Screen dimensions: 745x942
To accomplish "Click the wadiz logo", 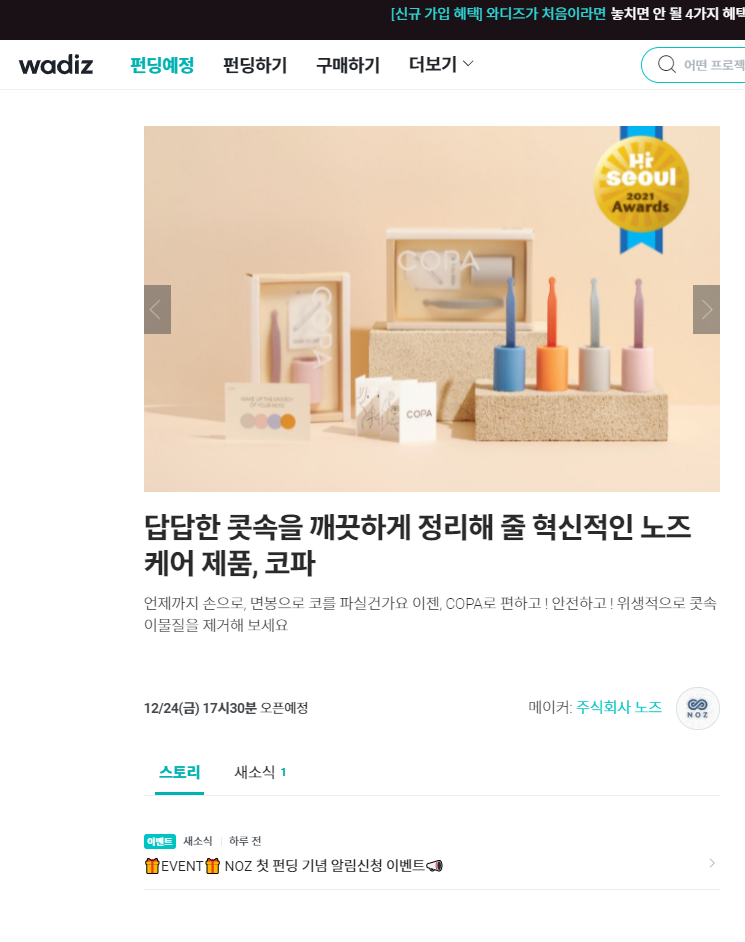I will (56, 65).
